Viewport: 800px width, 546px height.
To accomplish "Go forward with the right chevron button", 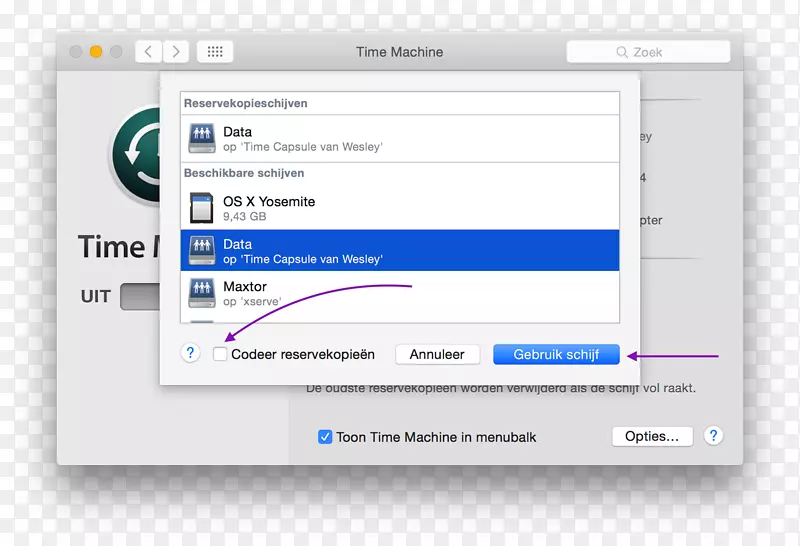I will [x=176, y=52].
